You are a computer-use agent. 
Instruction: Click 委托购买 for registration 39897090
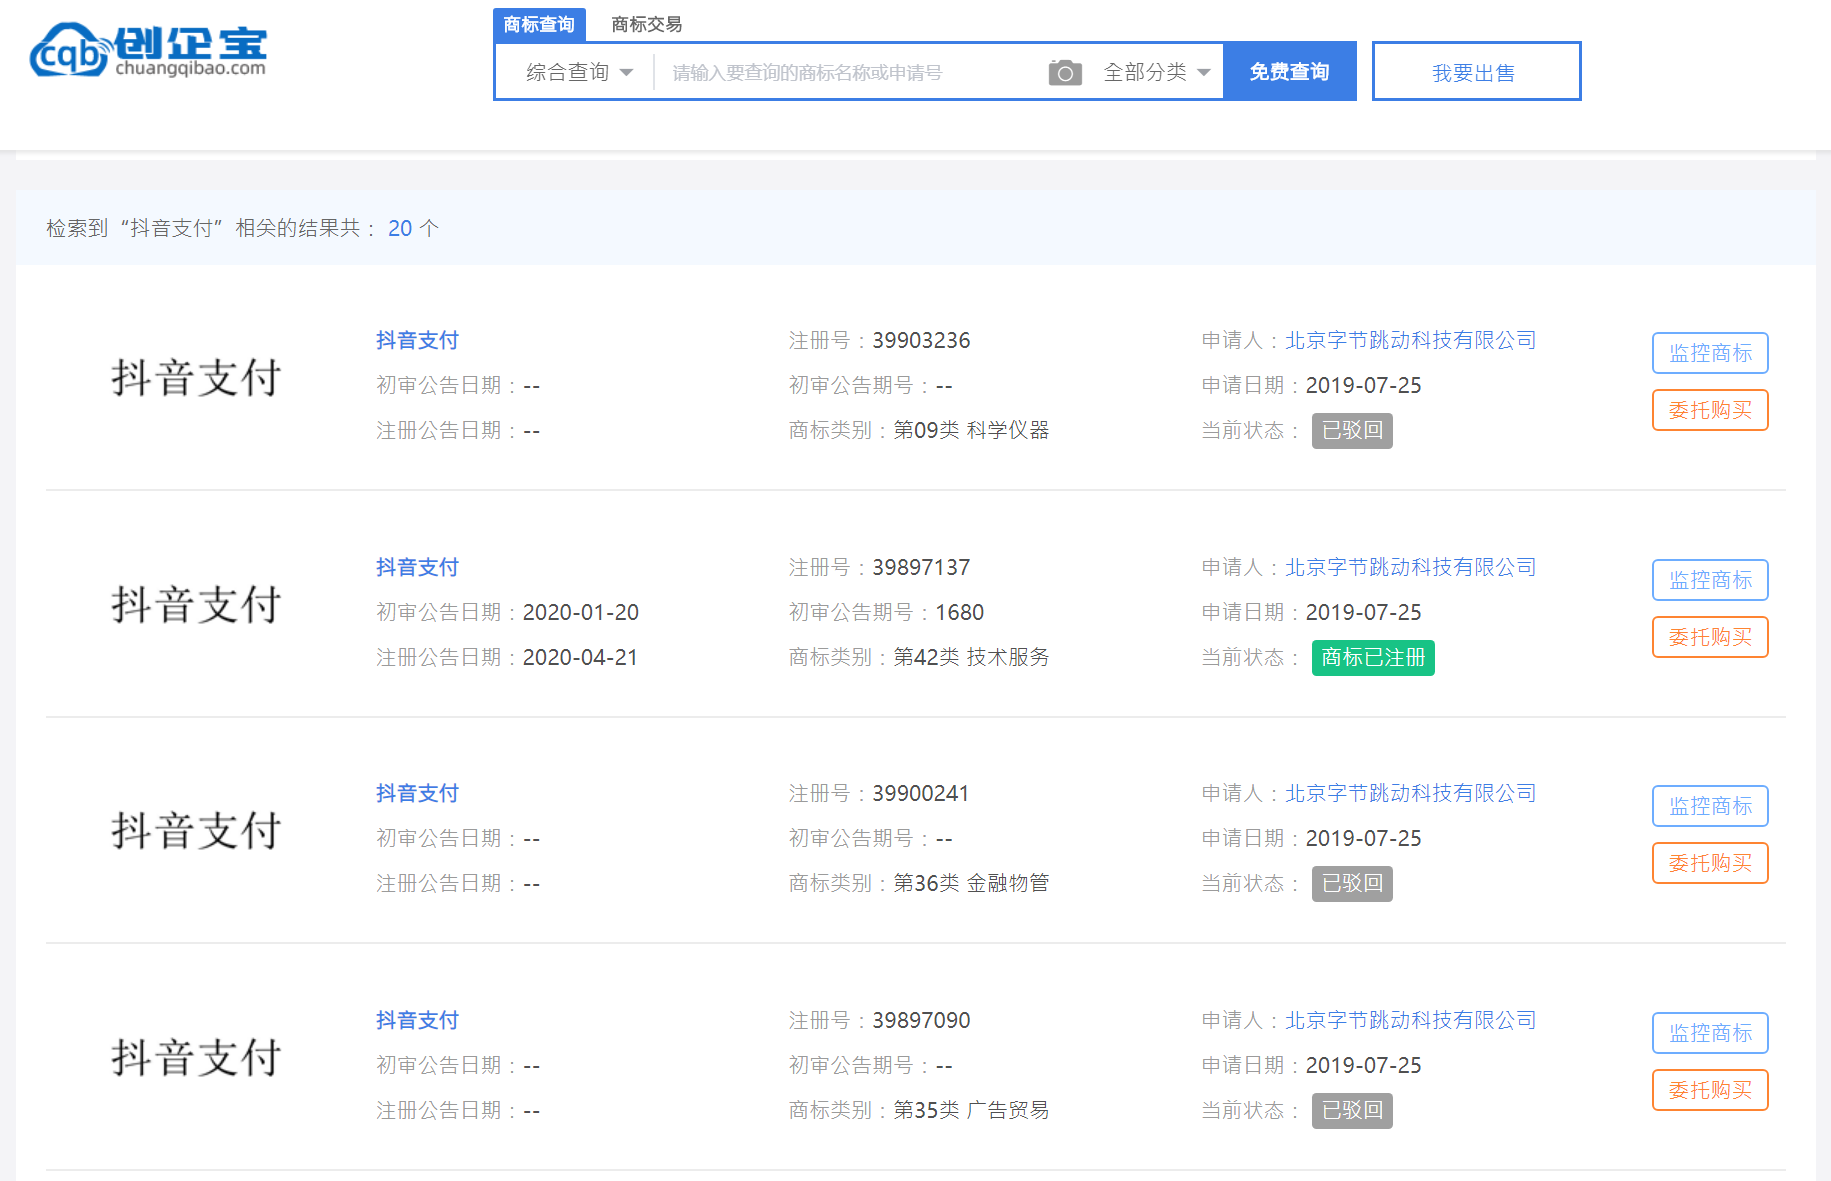point(1710,1090)
